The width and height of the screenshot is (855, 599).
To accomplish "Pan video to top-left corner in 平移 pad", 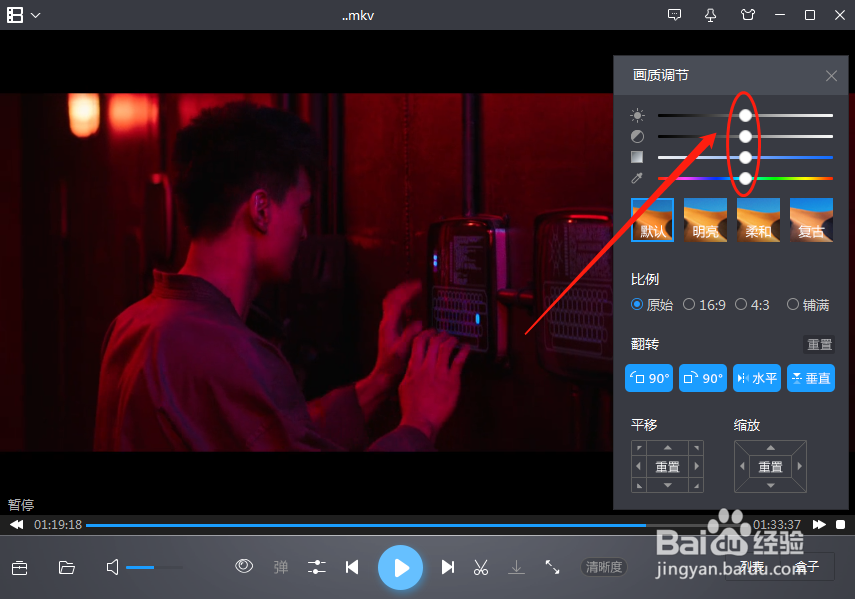I will [x=639, y=447].
